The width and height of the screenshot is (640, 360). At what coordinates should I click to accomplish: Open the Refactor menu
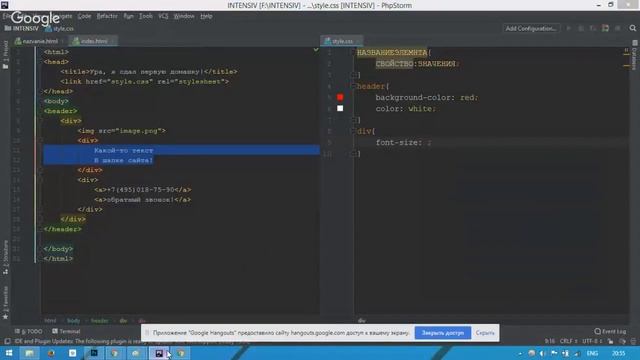point(107,16)
